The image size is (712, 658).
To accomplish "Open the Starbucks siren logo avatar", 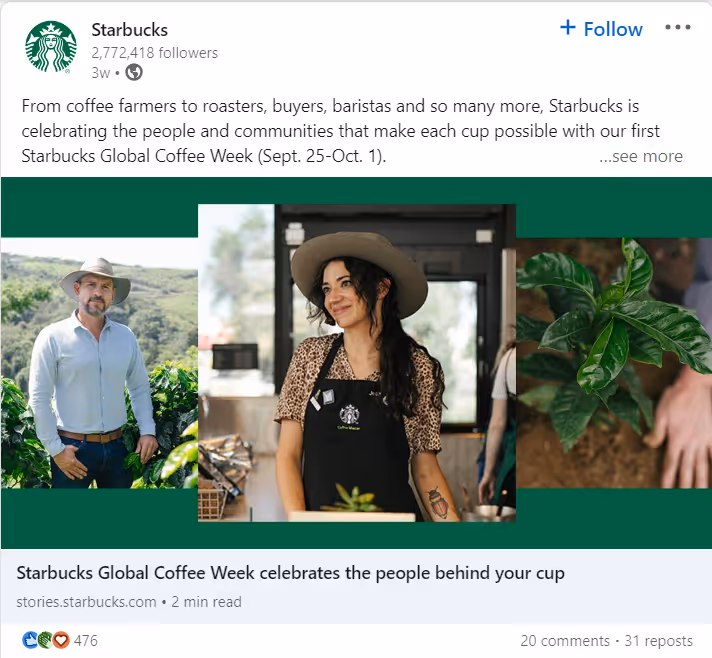I will point(51,47).
